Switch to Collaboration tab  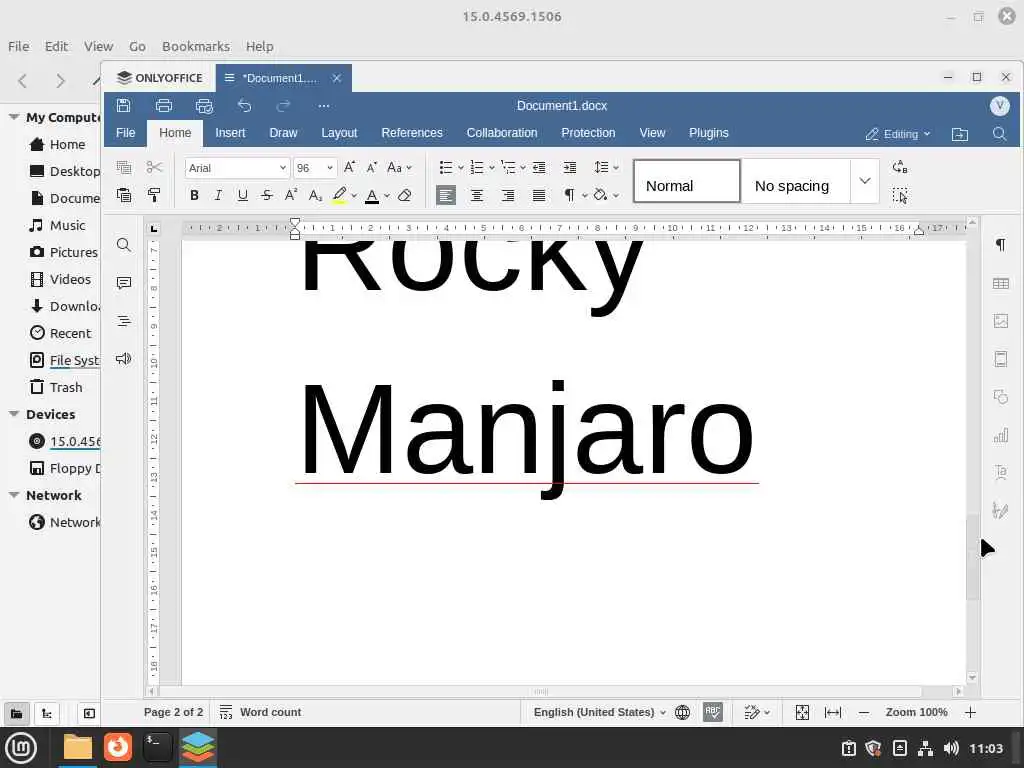click(x=502, y=133)
